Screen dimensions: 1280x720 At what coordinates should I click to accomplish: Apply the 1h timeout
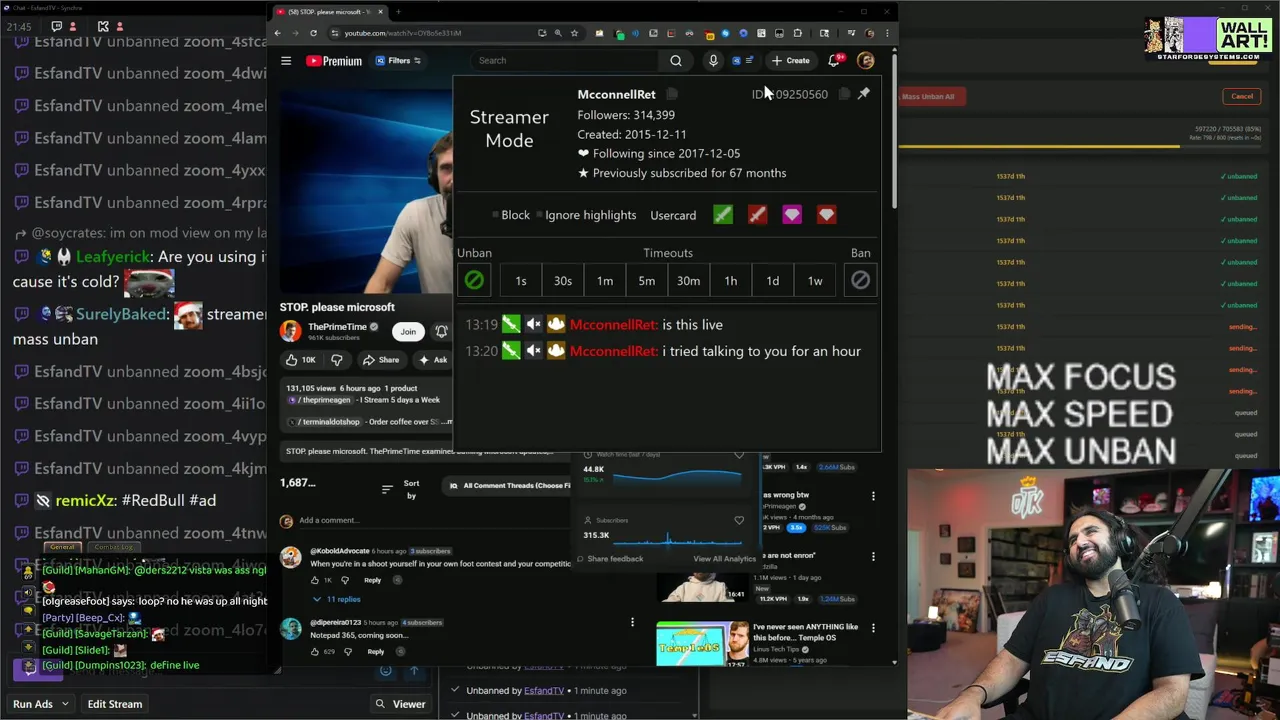point(731,281)
